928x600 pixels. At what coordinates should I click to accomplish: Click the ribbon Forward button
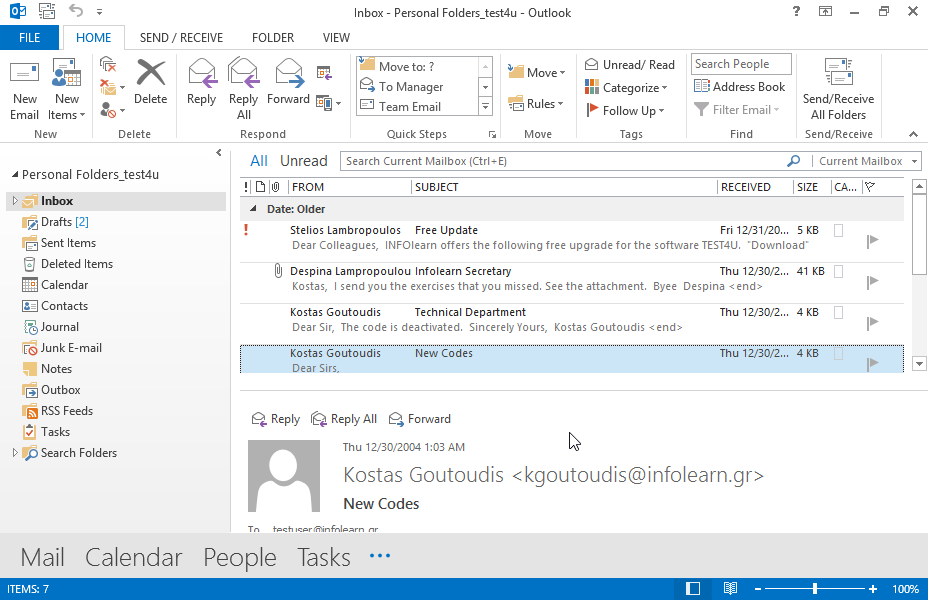click(x=288, y=82)
